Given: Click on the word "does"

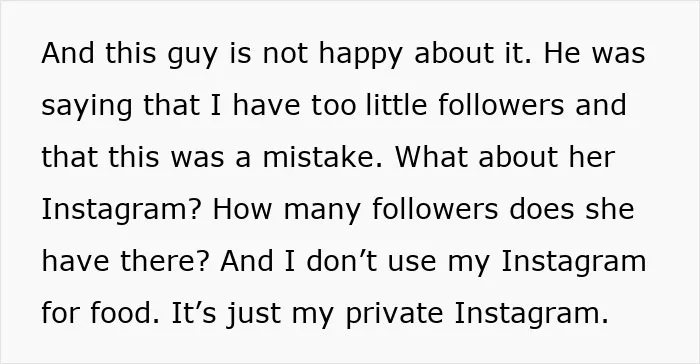Looking at the screenshot, I should coord(542,209).
